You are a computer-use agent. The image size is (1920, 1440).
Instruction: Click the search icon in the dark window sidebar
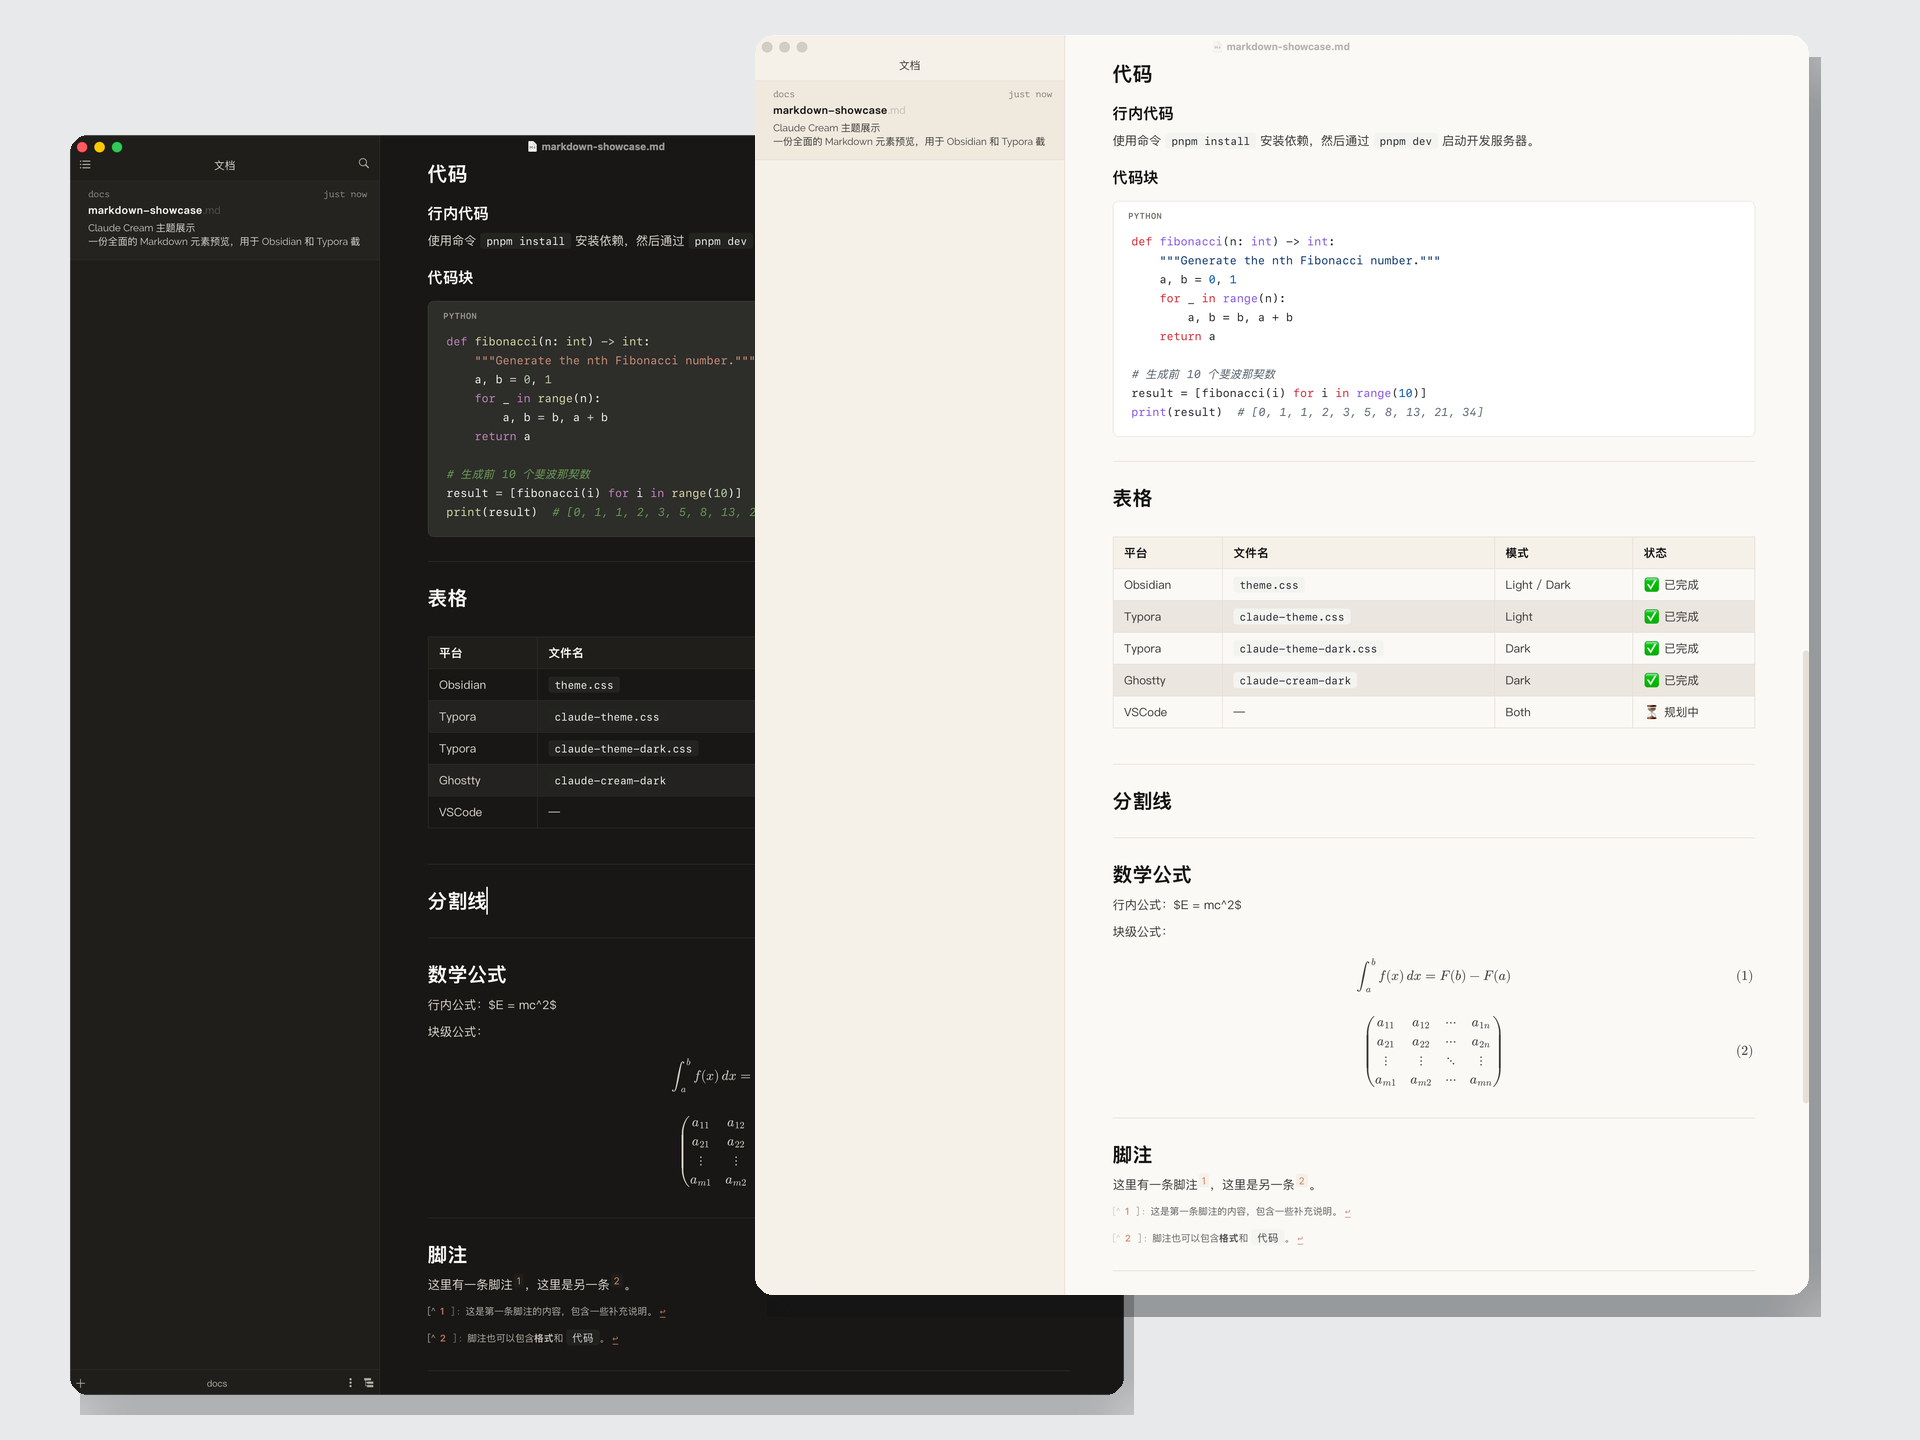[364, 163]
